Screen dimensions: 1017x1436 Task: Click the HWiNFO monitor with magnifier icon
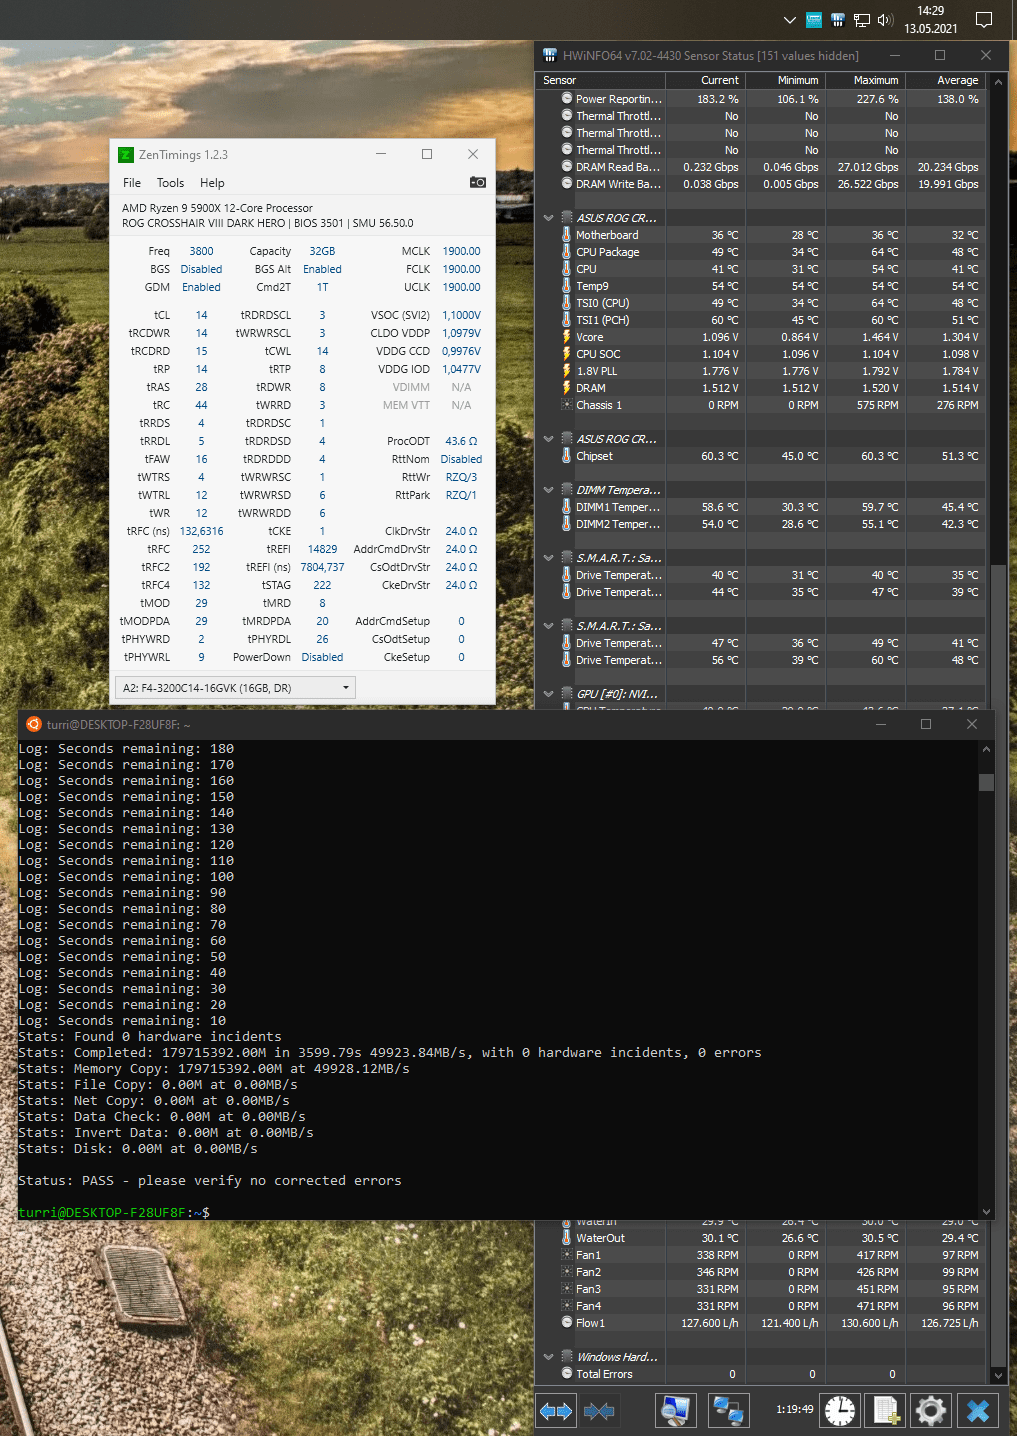point(676,1410)
